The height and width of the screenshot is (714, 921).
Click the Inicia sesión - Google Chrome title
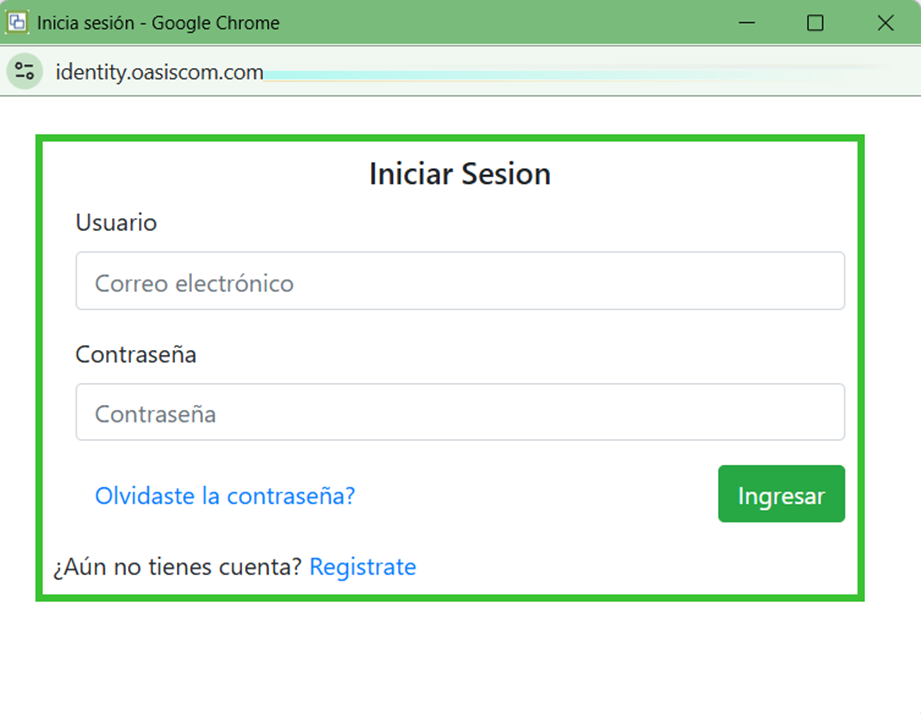point(158,22)
